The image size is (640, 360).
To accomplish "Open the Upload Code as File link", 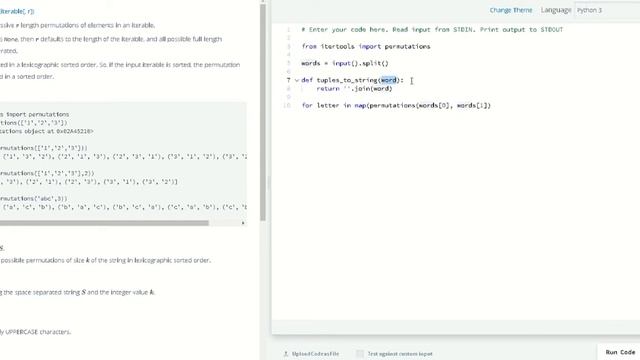I will tap(315, 354).
